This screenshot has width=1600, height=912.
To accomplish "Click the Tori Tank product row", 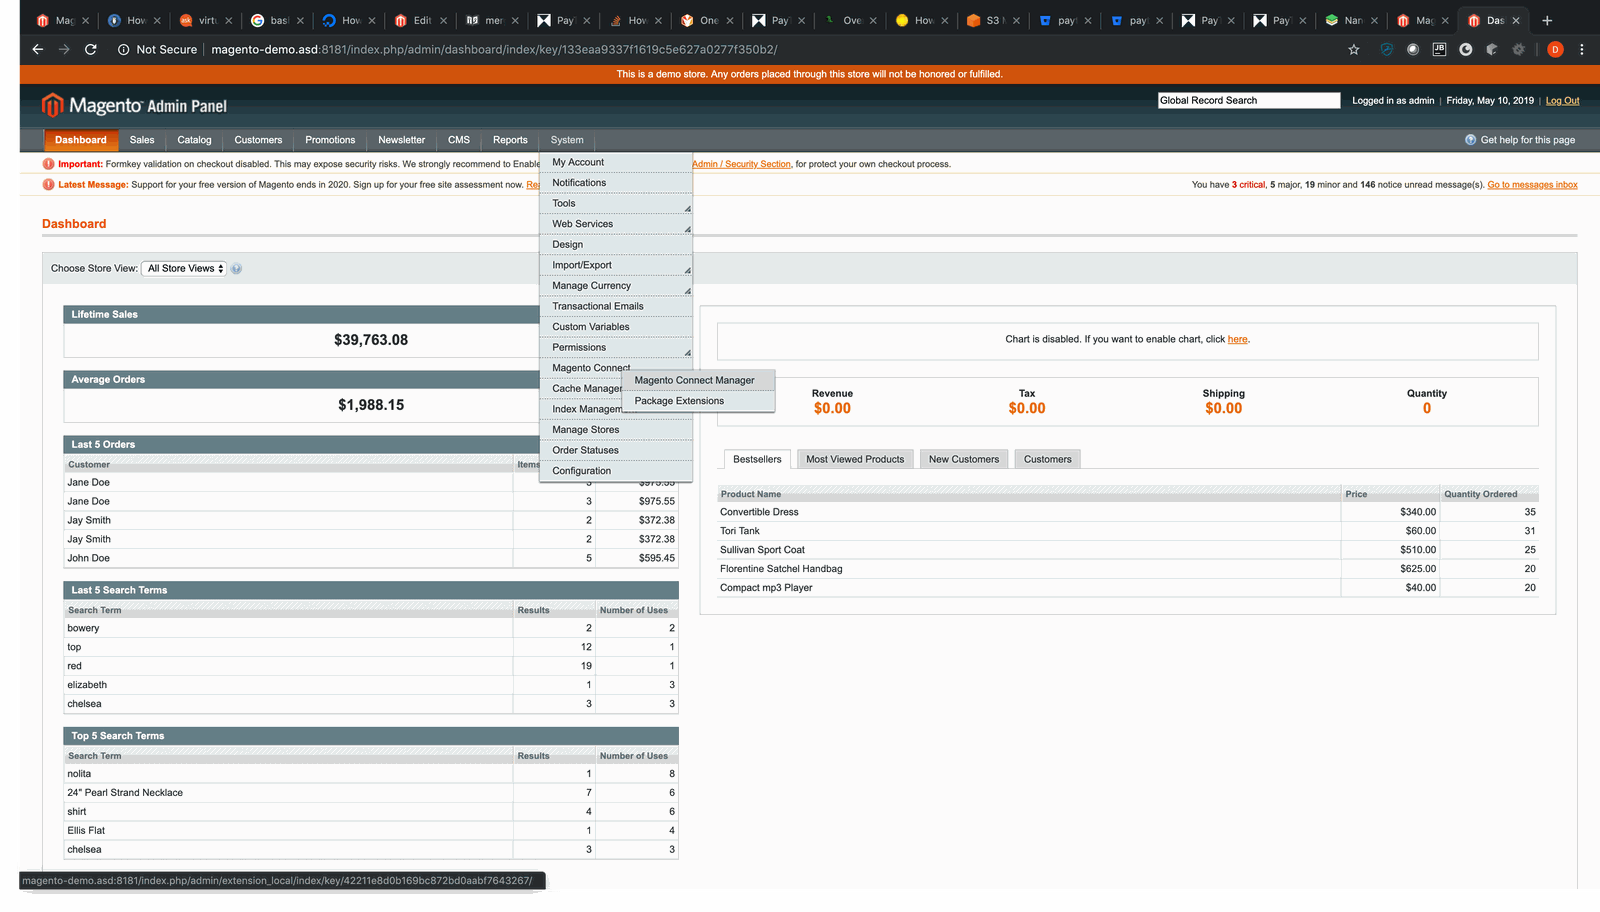I will pyautogui.click(x=1128, y=531).
